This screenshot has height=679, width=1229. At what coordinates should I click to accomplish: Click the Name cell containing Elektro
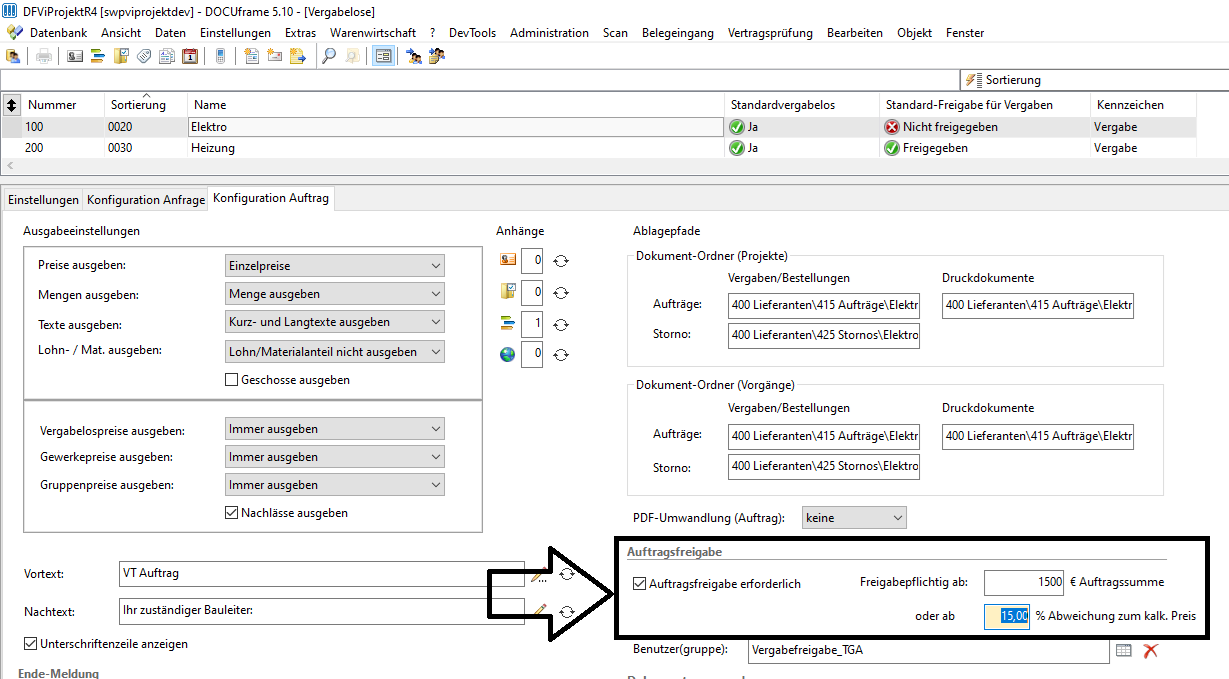point(455,127)
